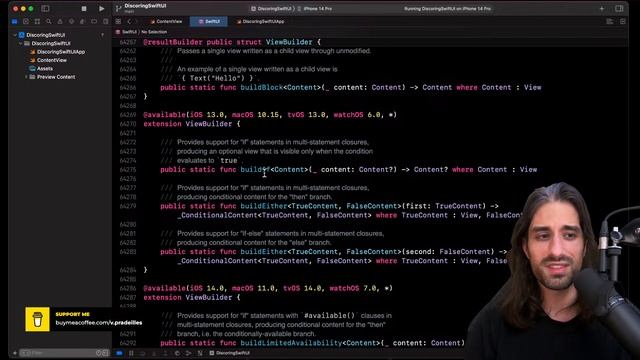Click the Step out debug button
The image size is (640, 360).
(x=165, y=353)
